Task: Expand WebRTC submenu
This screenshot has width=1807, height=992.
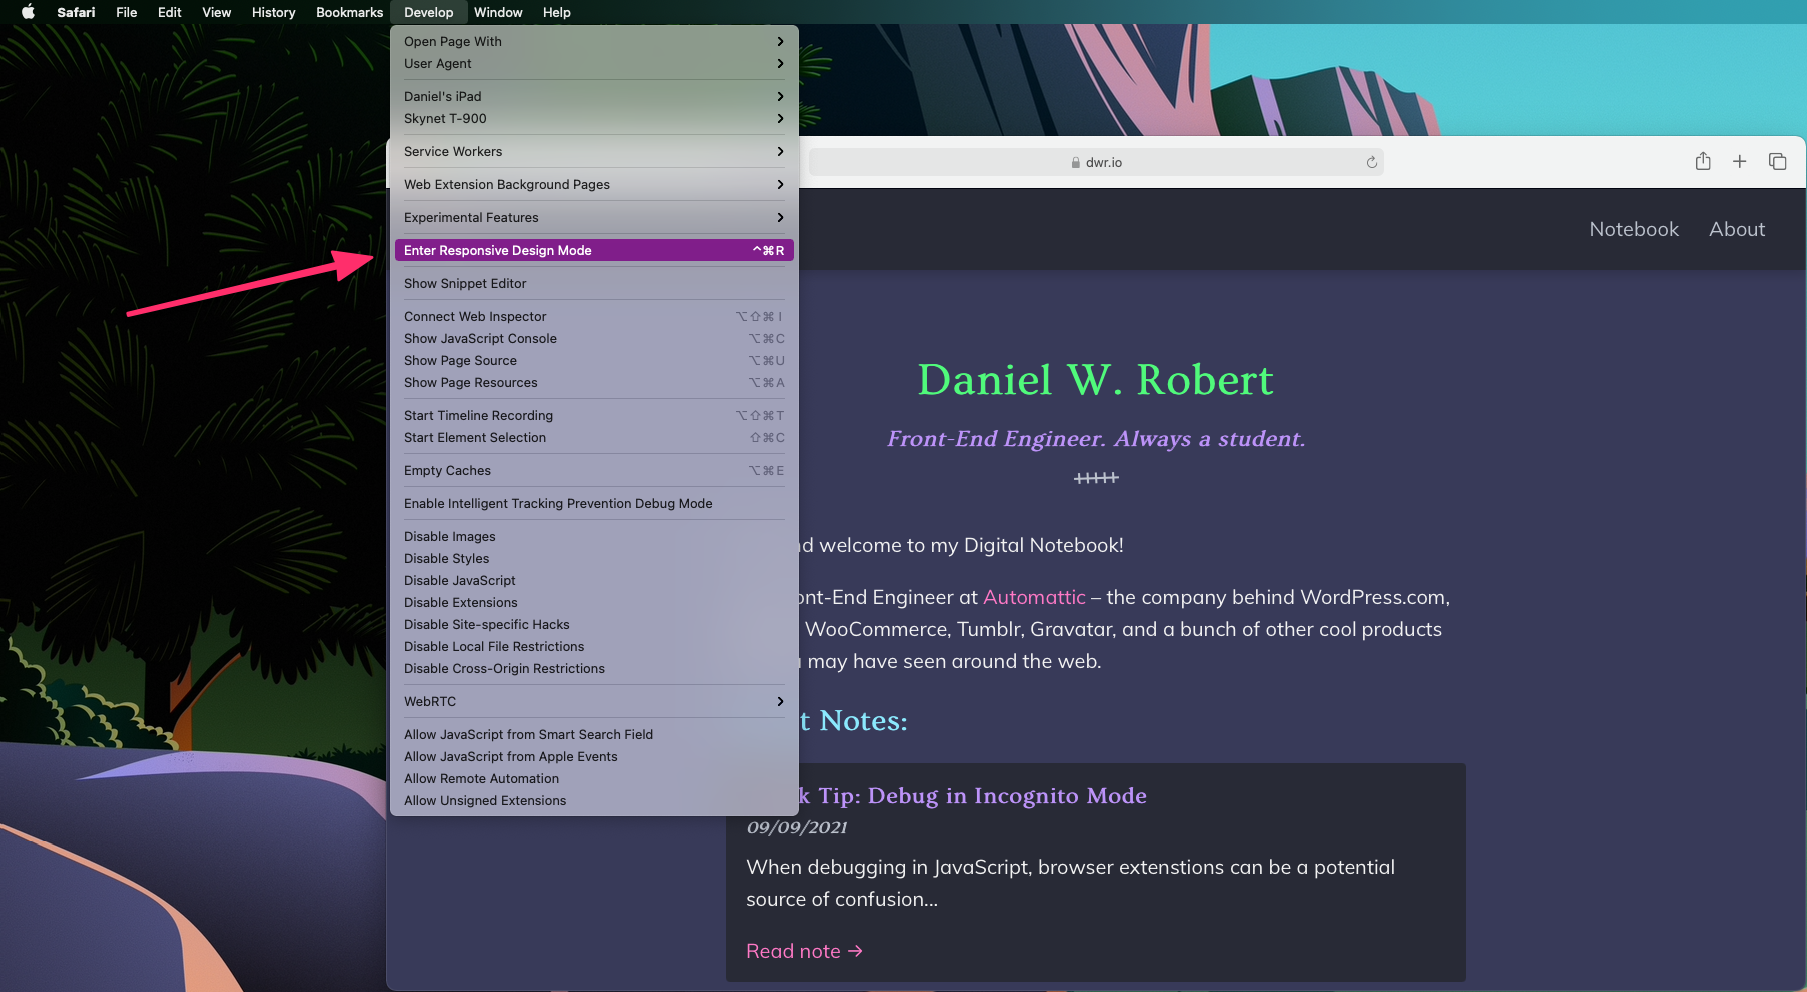Action: pyautogui.click(x=594, y=701)
